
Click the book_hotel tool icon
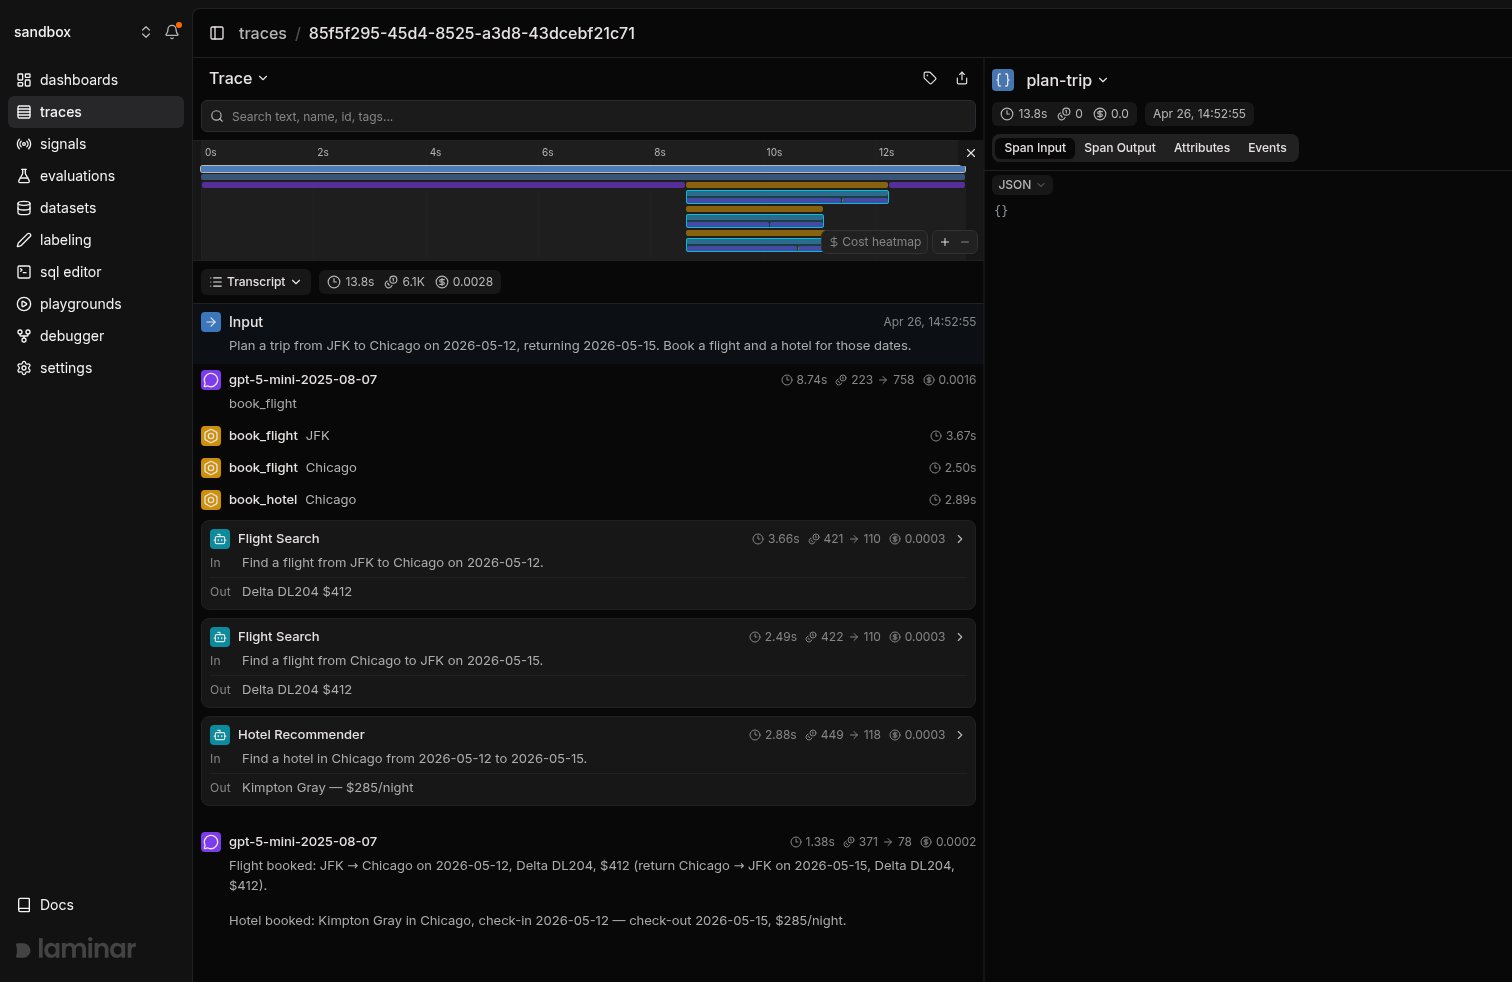tap(211, 500)
